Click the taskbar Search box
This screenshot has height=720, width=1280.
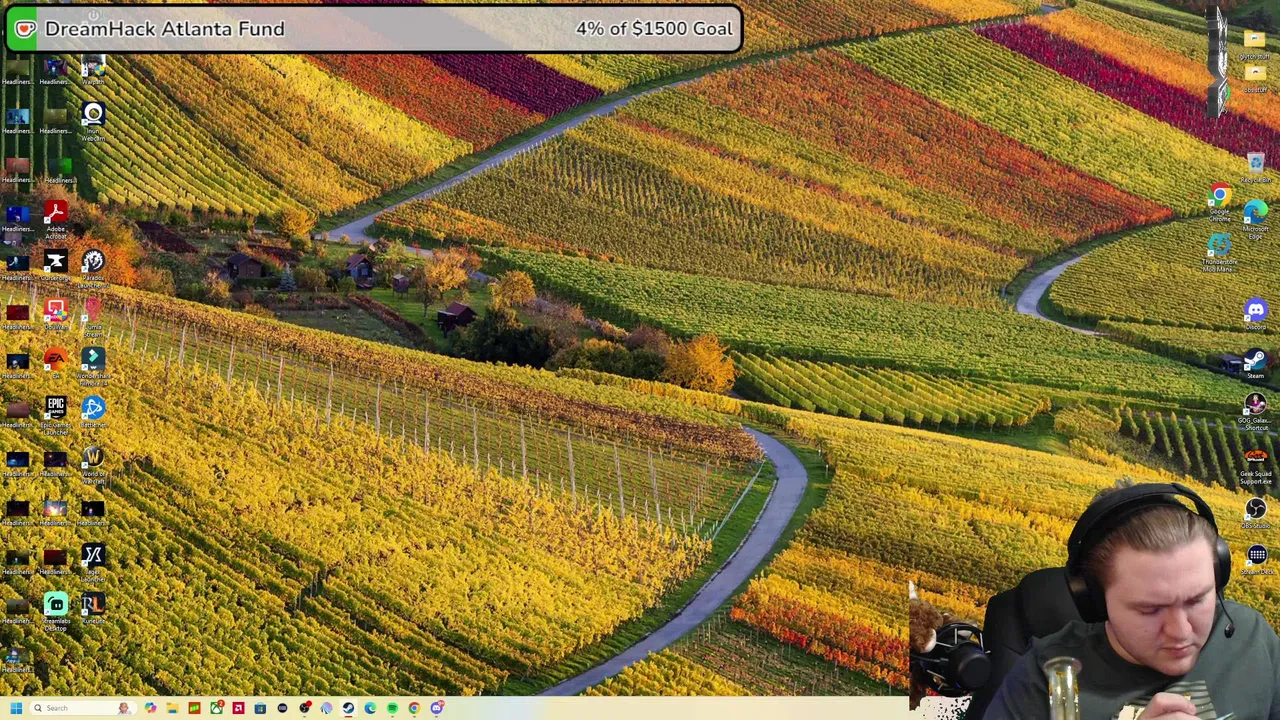pos(83,708)
